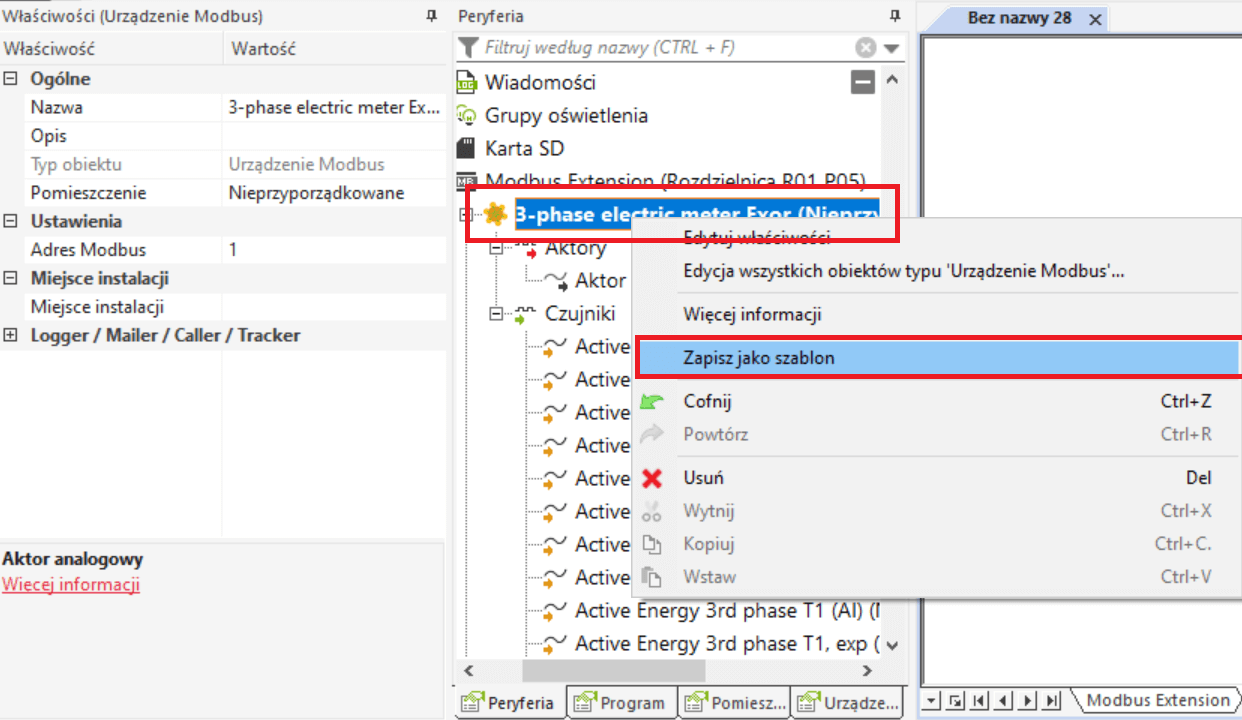Click the filter funnel icon in Peryferia
This screenshot has width=1242, height=720.
coord(468,48)
